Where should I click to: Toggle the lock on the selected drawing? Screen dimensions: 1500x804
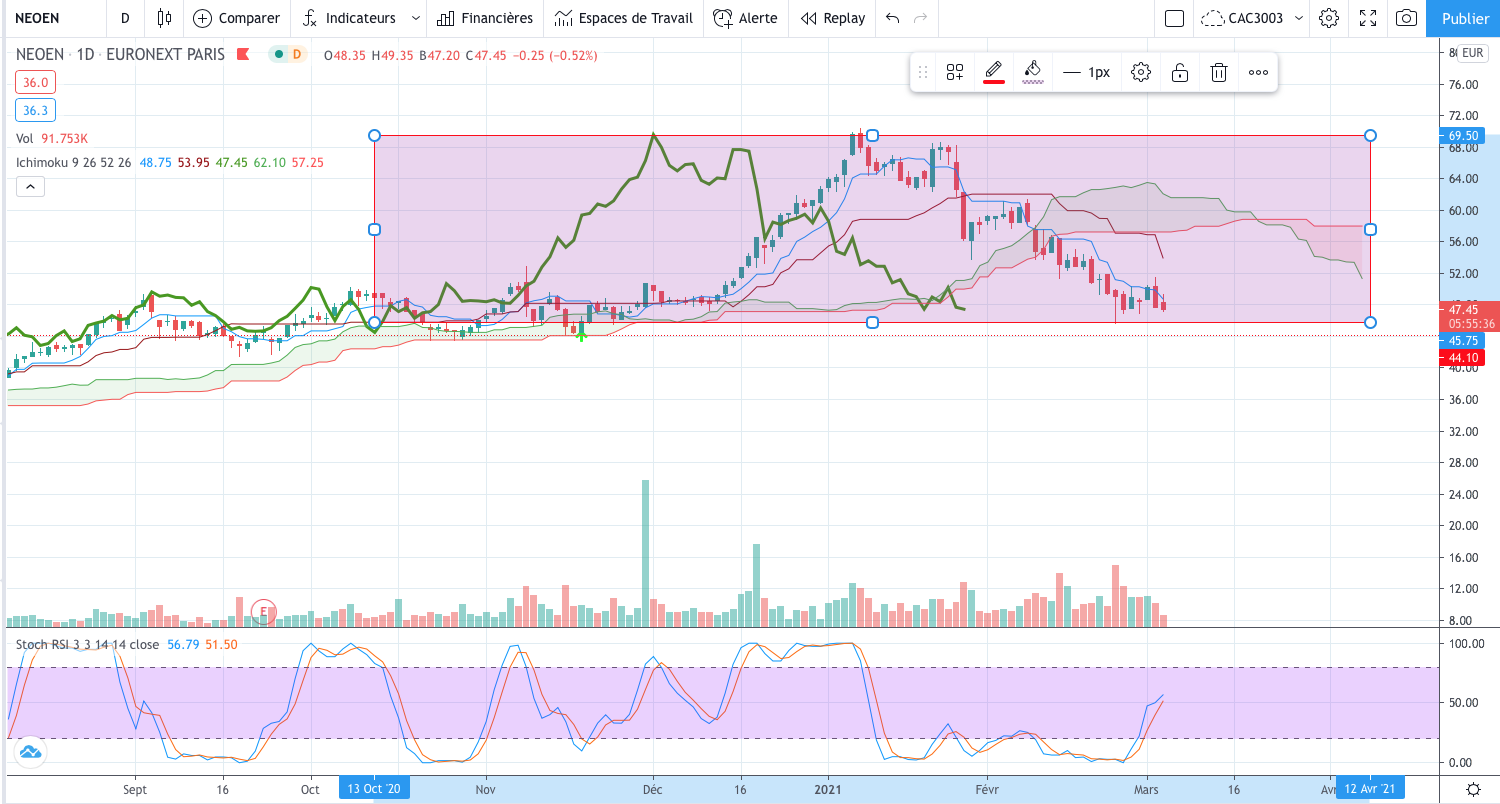point(1180,72)
